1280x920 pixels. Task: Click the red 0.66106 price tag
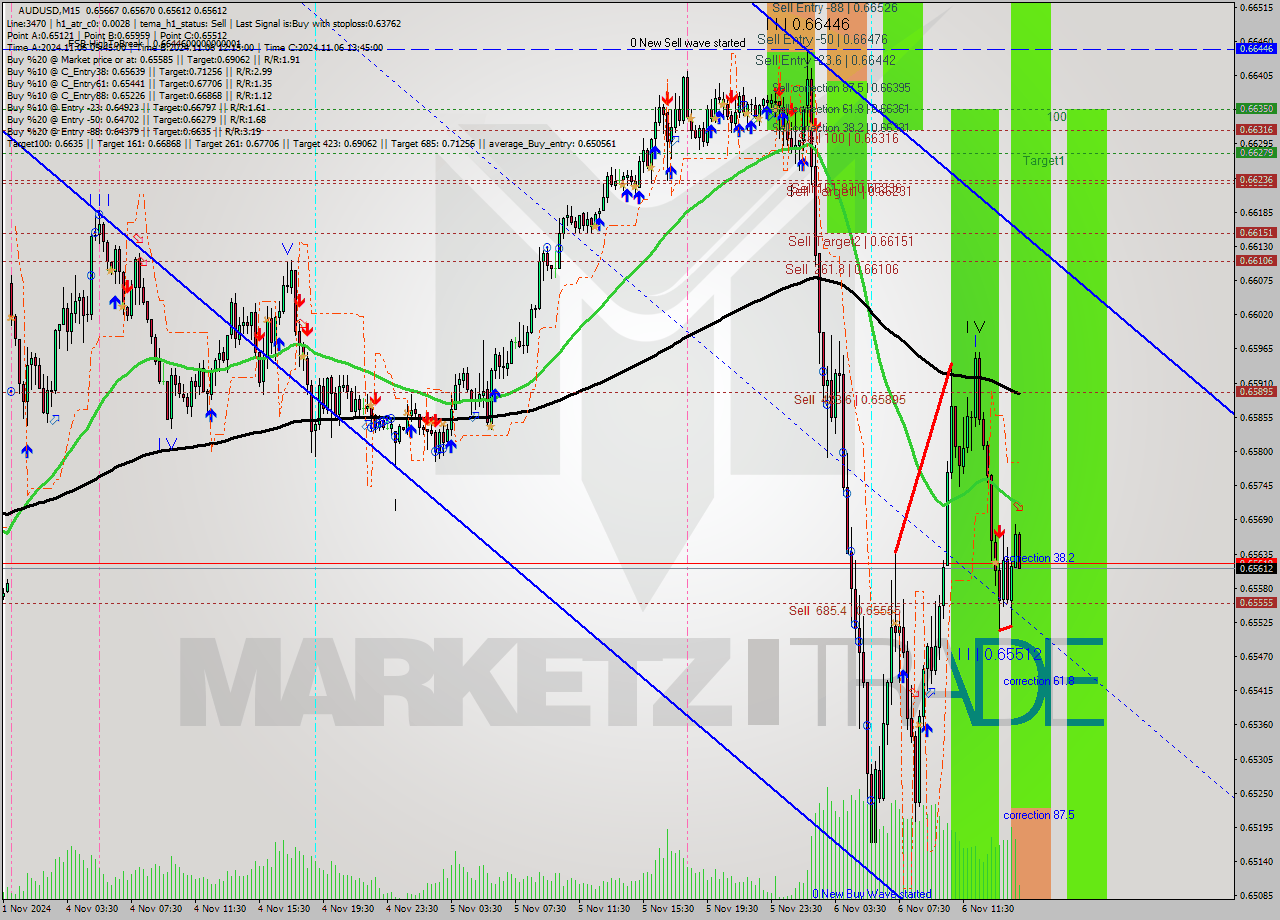pos(1255,260)
